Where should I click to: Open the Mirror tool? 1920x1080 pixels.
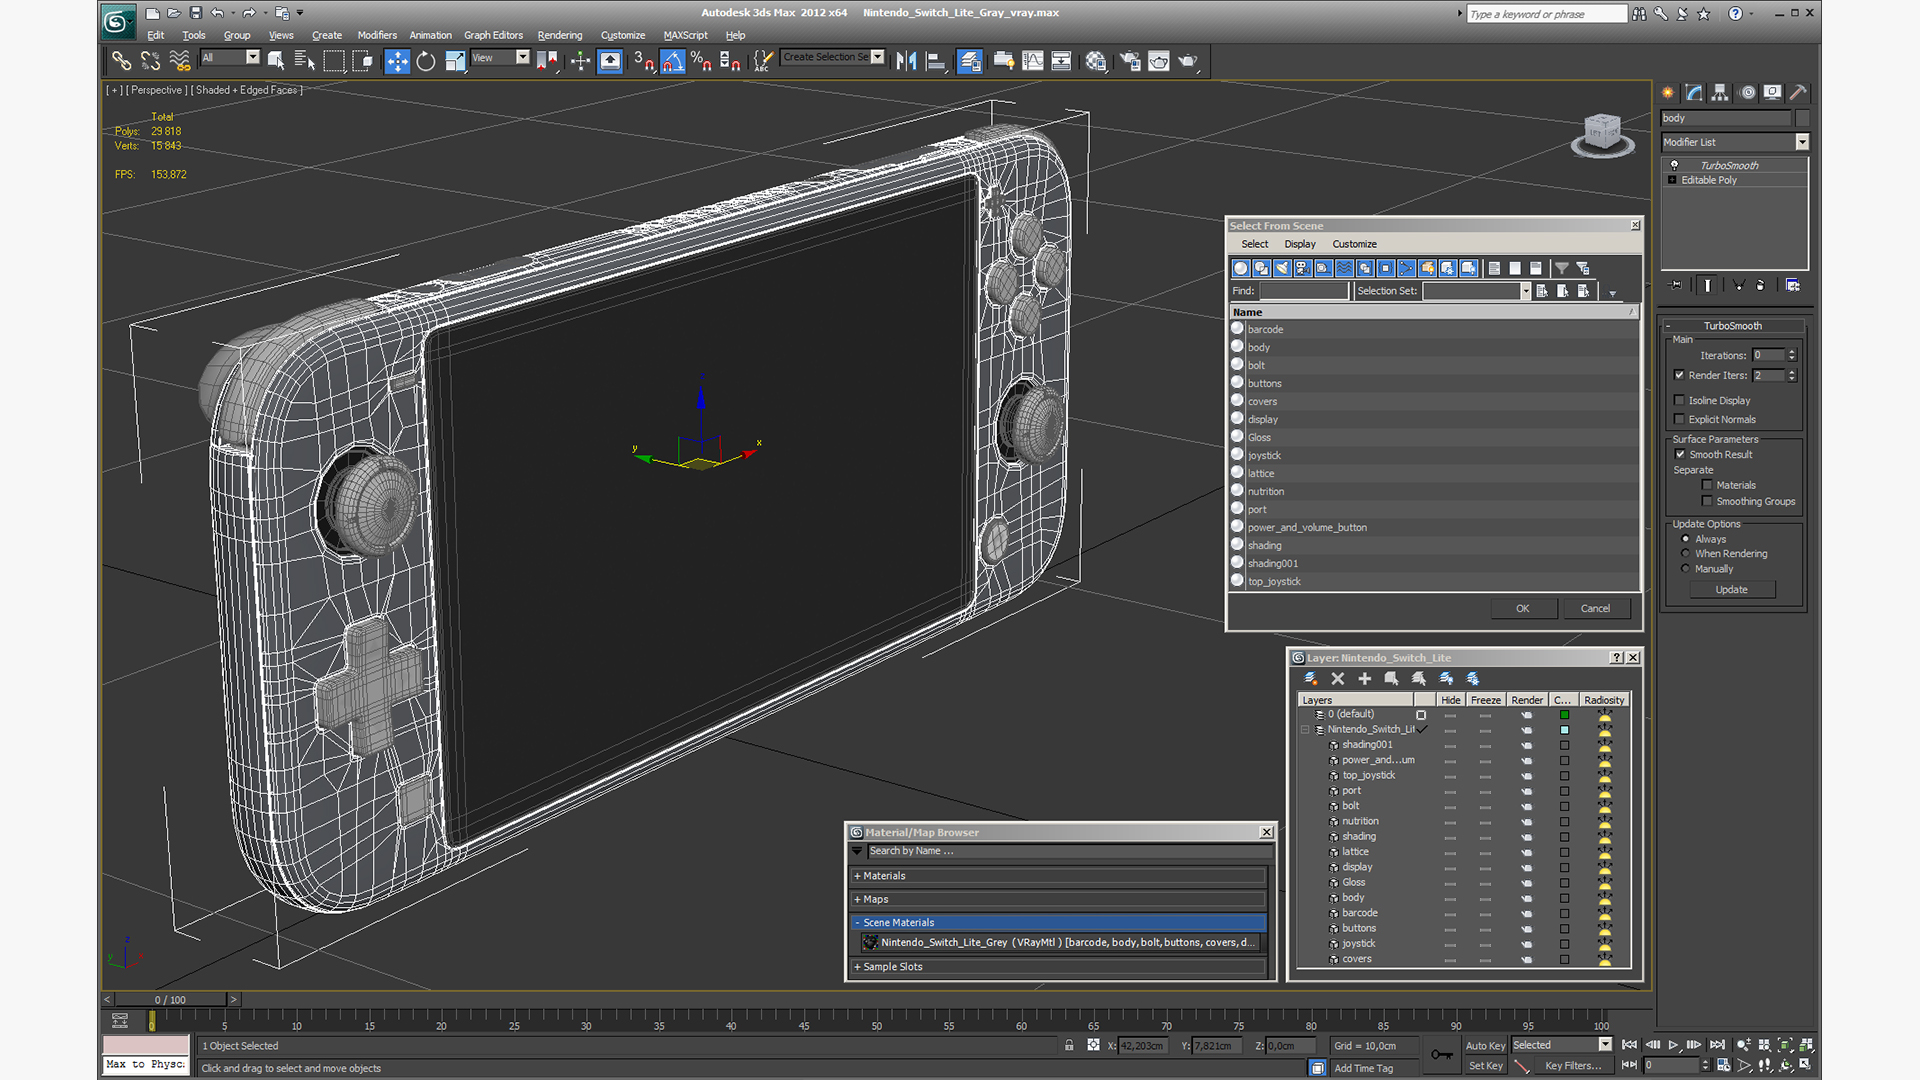tap(906, 62)
